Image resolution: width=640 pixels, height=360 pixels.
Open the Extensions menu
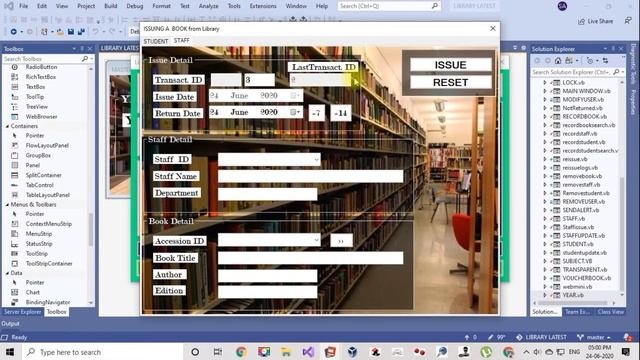coord(263,6)
